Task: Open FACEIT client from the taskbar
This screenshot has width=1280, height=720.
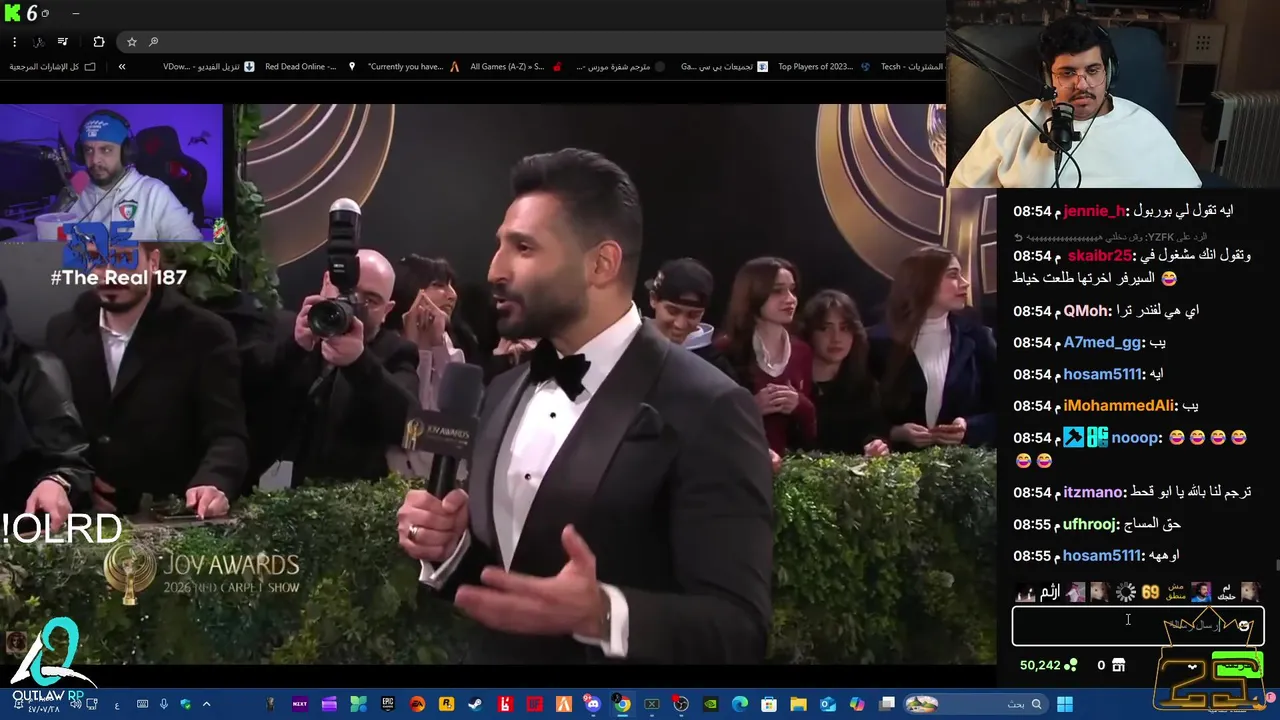Action: [x=564, y=704]
